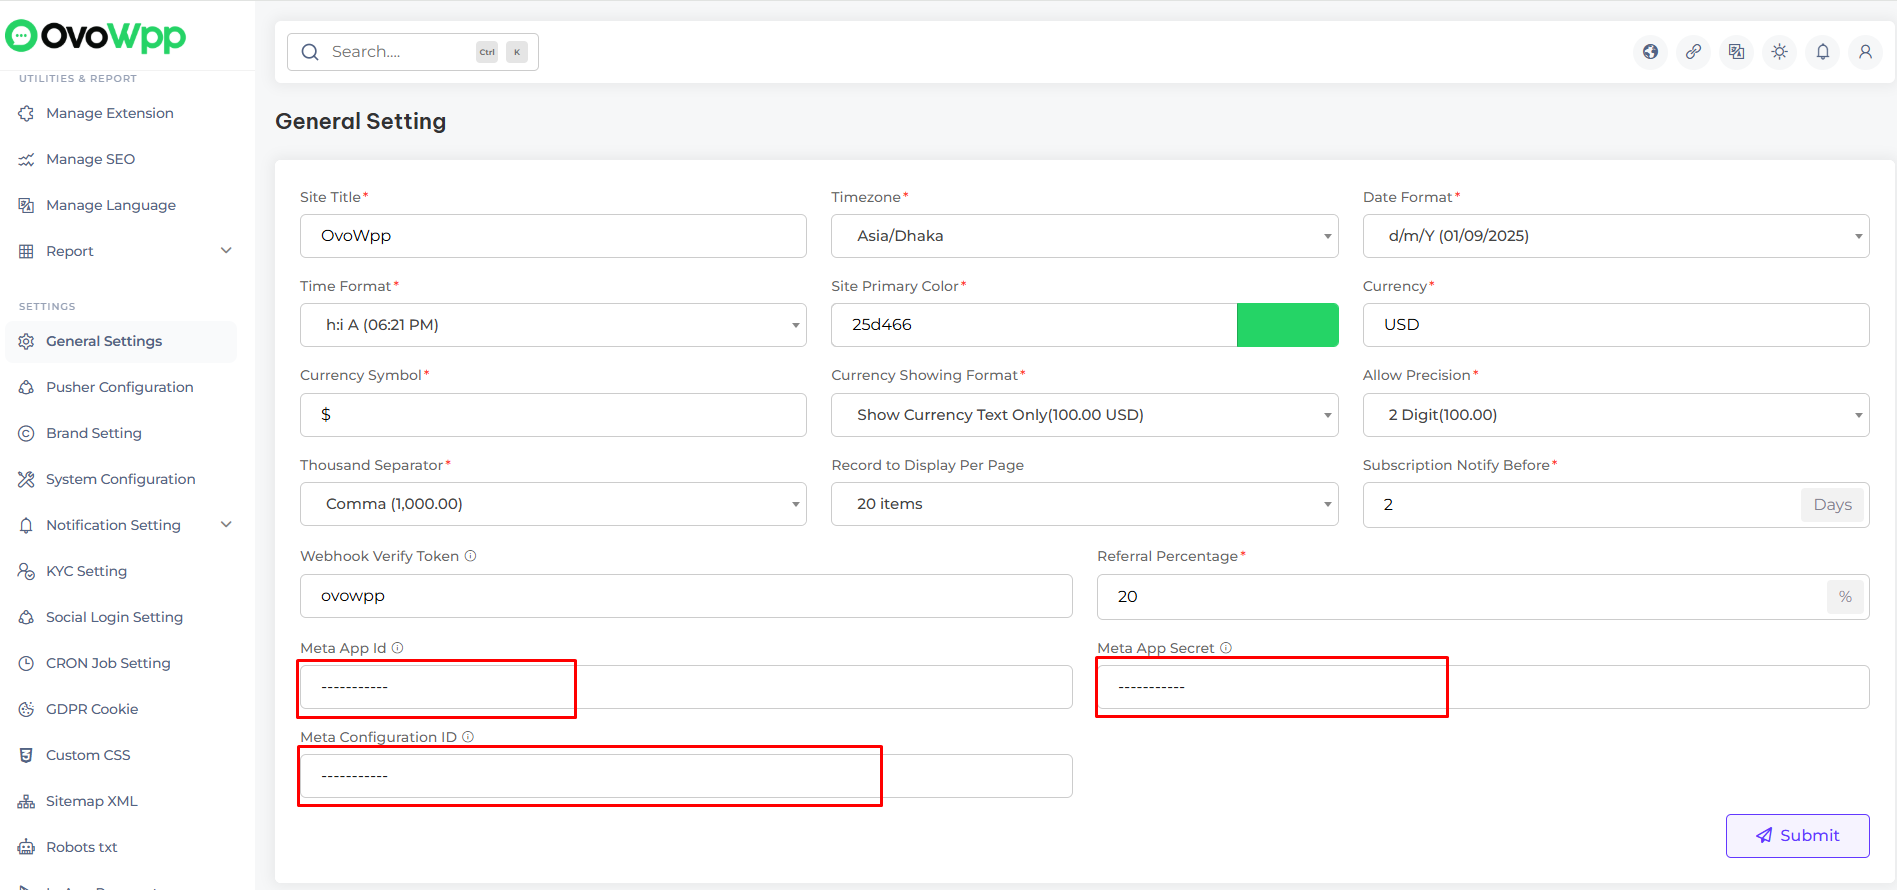Click the Meta App Secret info icon
The width and height of the screenshot is (1897, 890).
[1226, 648]
